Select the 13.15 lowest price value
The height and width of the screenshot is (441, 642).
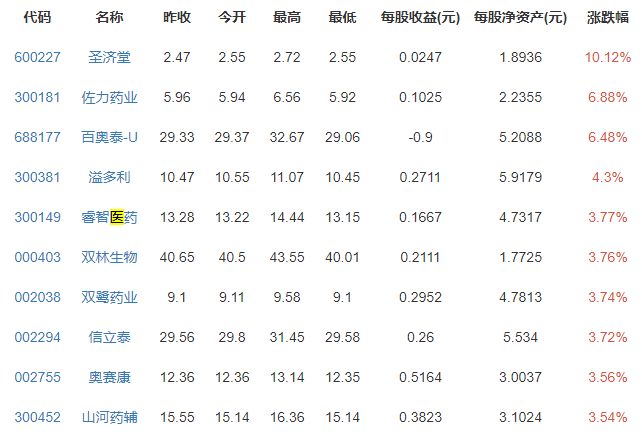point(342,217)
